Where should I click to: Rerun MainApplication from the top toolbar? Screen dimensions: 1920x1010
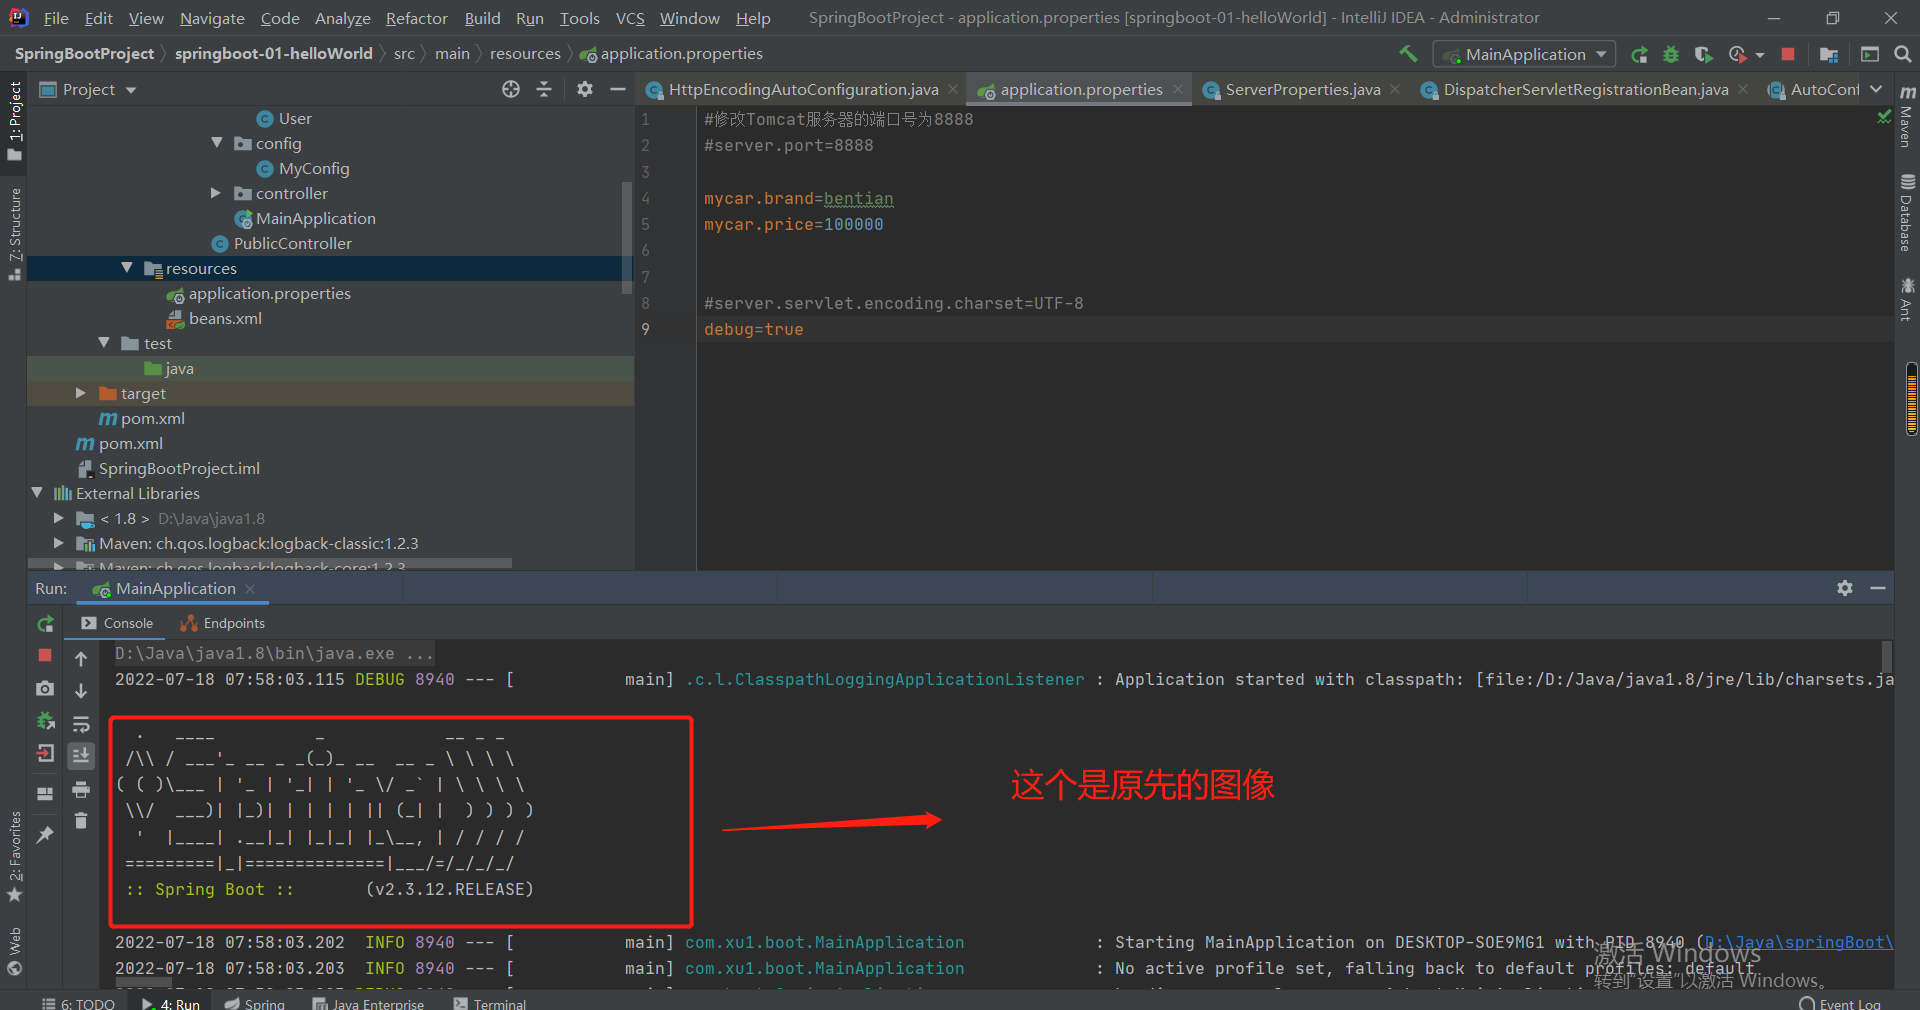click(1640, 54)
